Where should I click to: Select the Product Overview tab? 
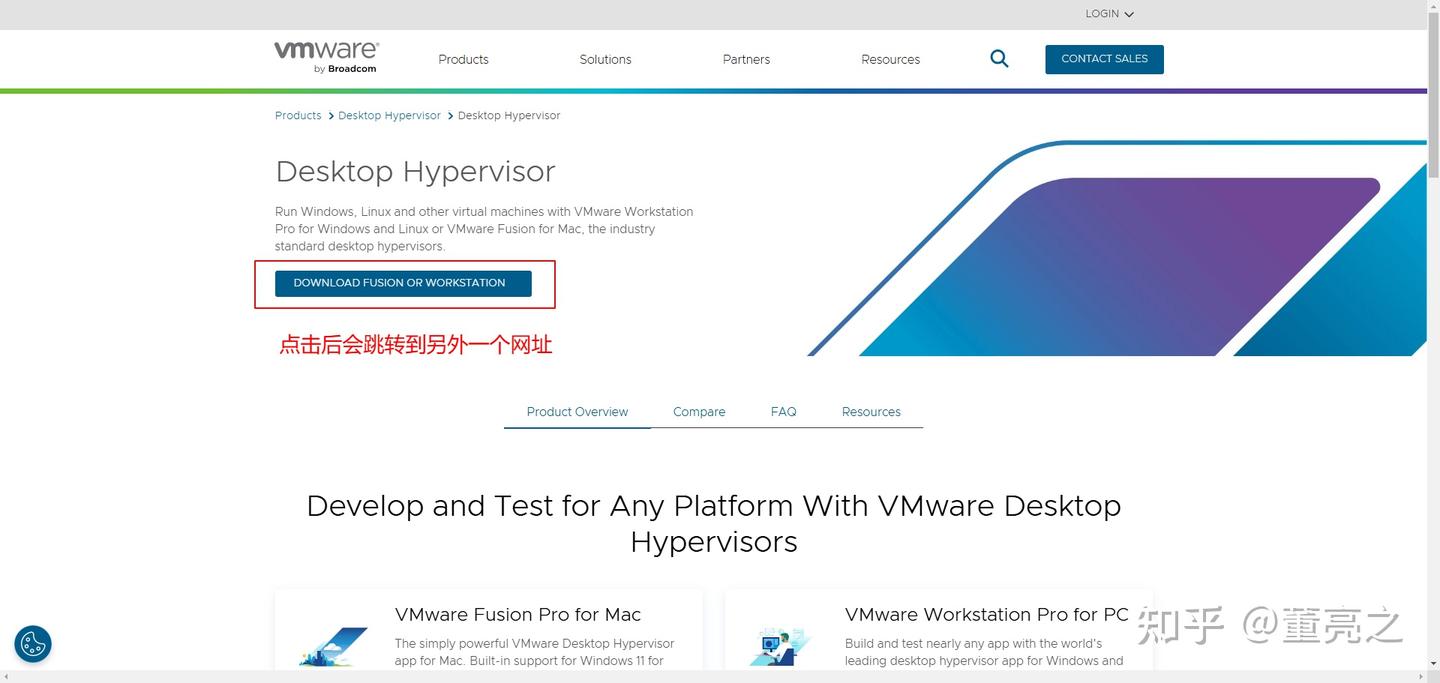coord(577,411)
